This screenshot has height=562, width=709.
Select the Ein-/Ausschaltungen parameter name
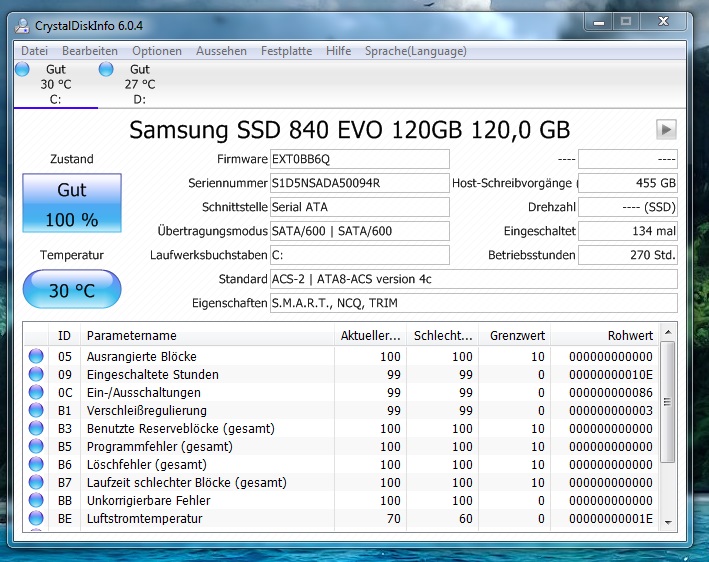click(144, 392)
